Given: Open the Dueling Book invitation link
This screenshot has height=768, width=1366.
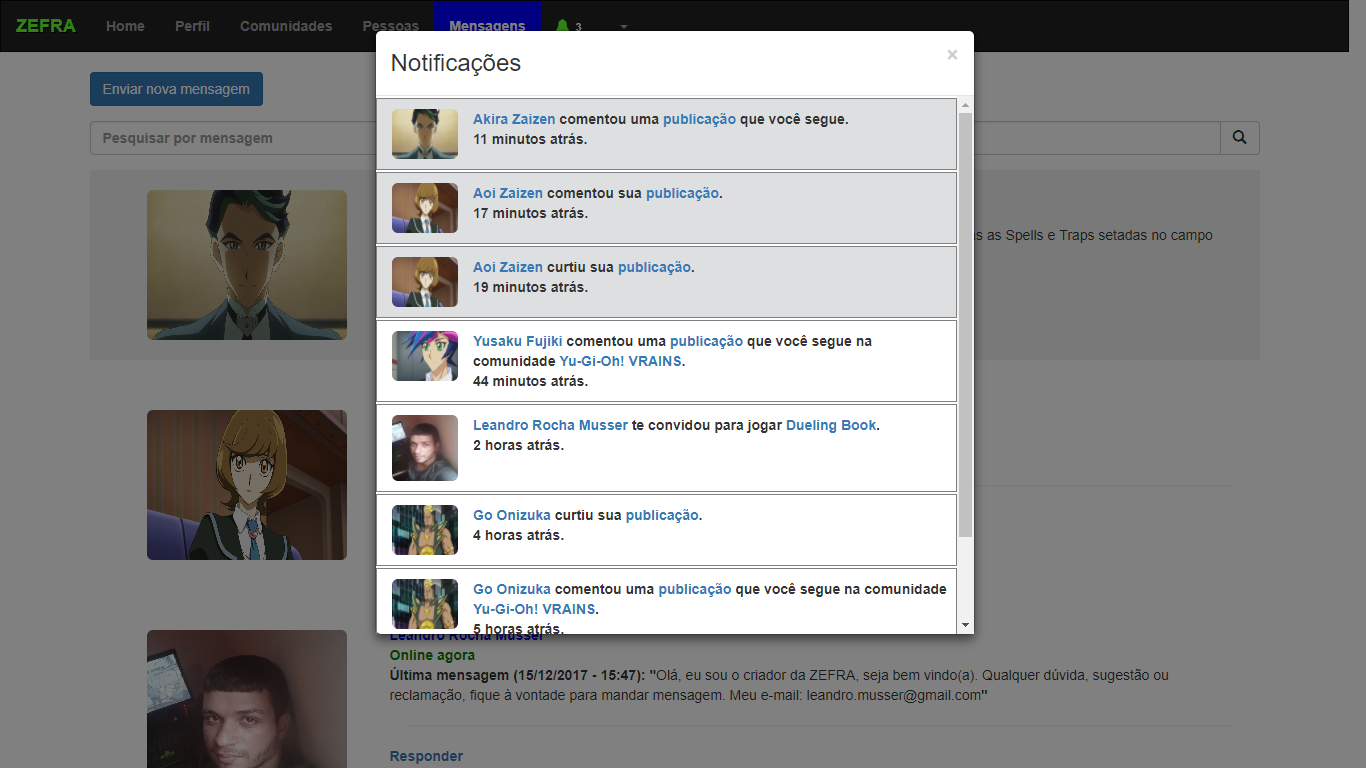Looking at the screenshot, I should 831,424.
